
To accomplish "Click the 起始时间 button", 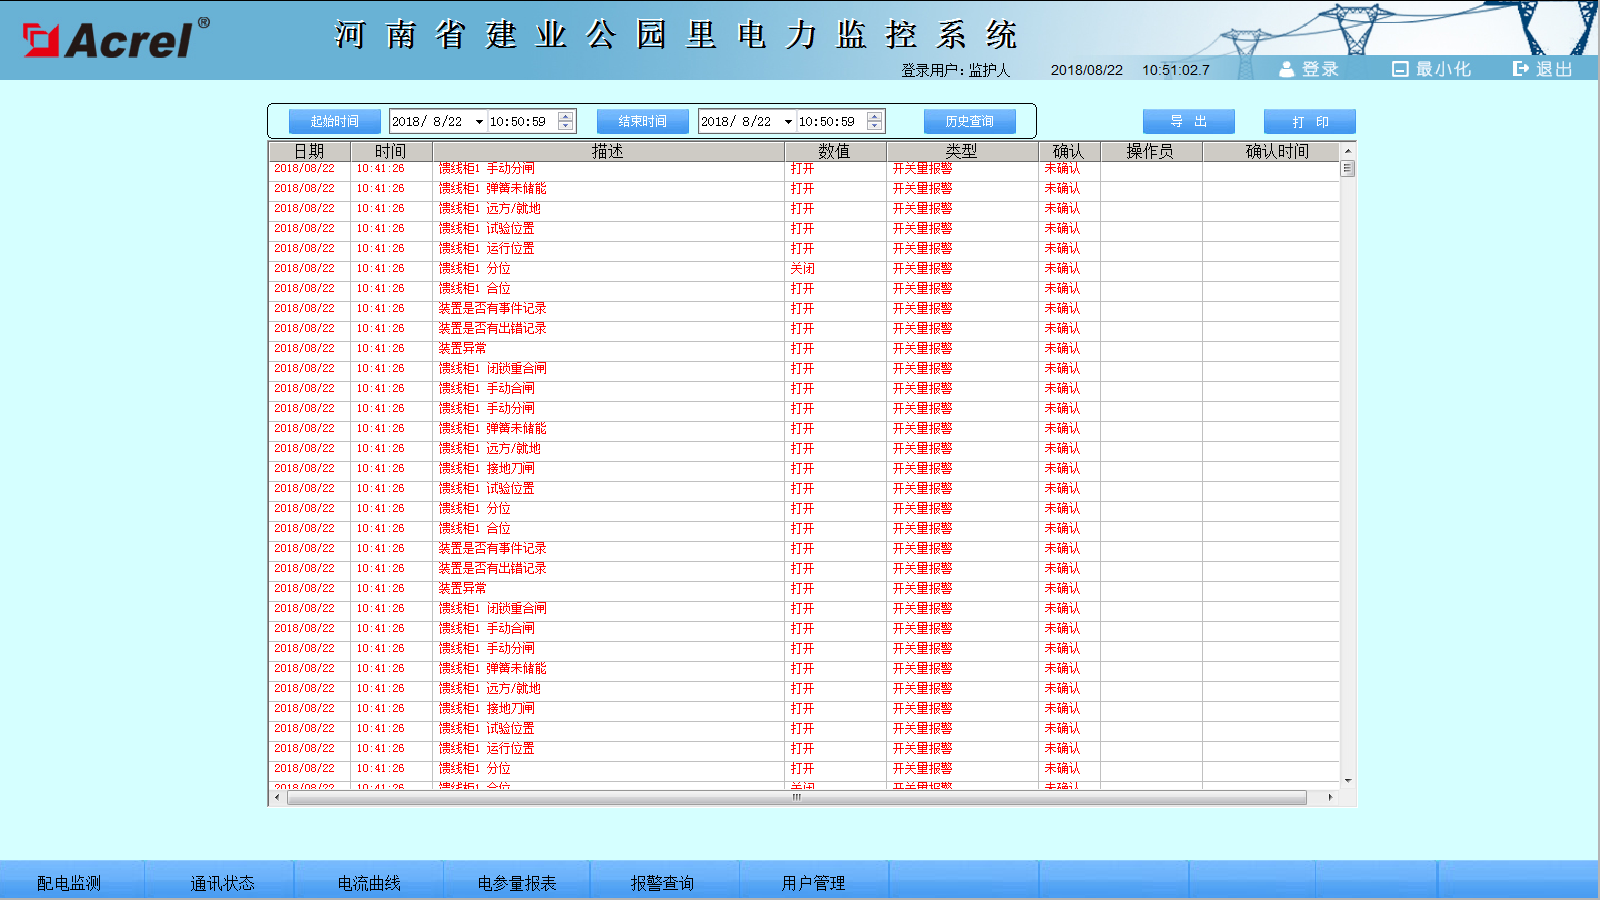I will [334, 121].
